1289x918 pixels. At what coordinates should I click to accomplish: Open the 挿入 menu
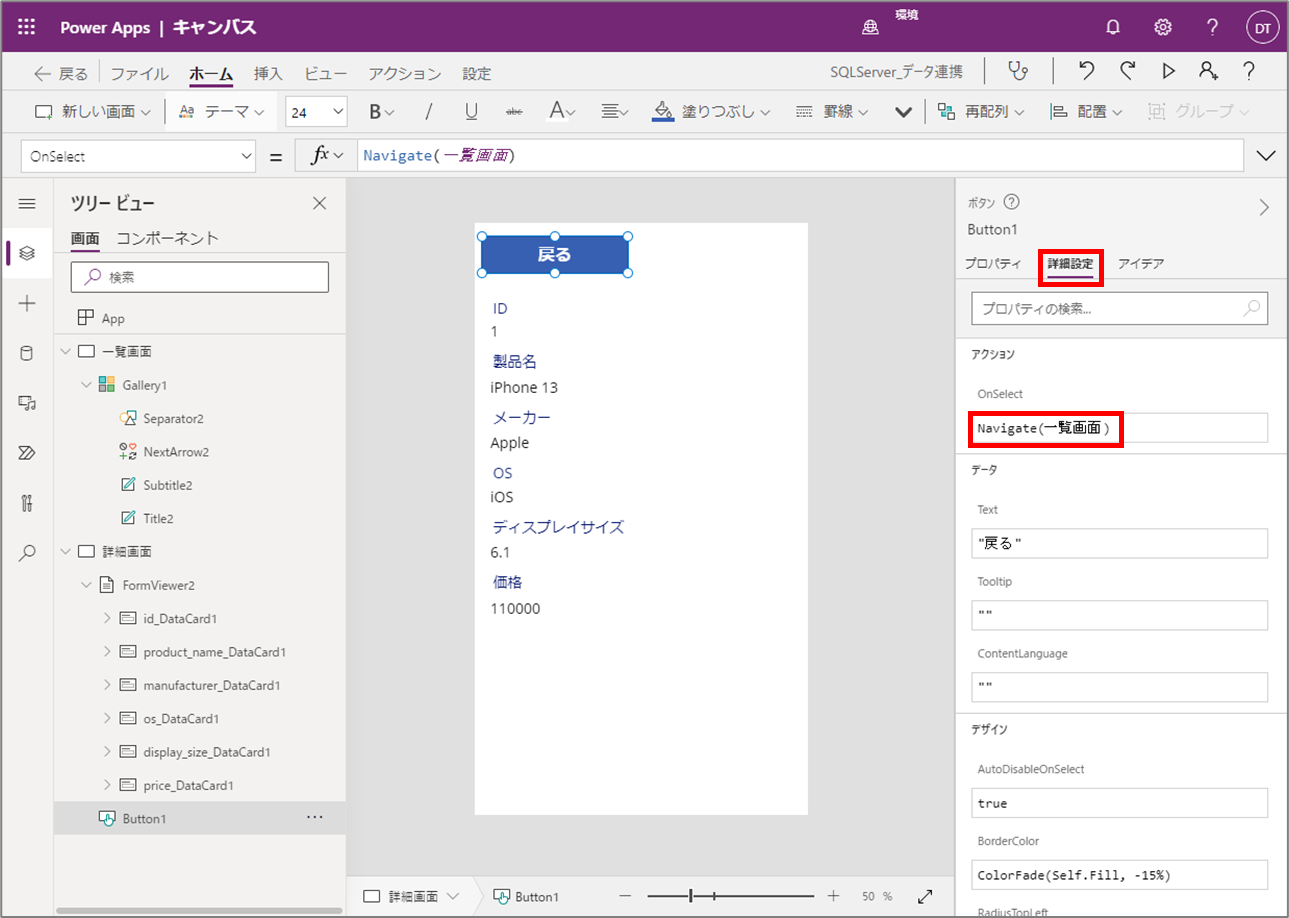pos(268,73)
